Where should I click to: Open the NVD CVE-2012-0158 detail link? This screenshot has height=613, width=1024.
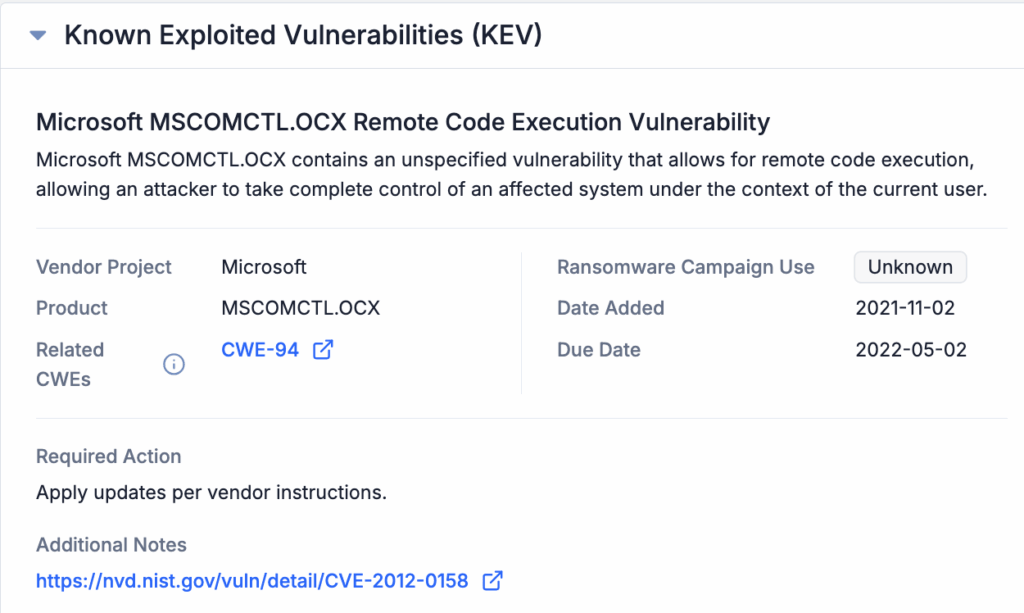(252, 580)
